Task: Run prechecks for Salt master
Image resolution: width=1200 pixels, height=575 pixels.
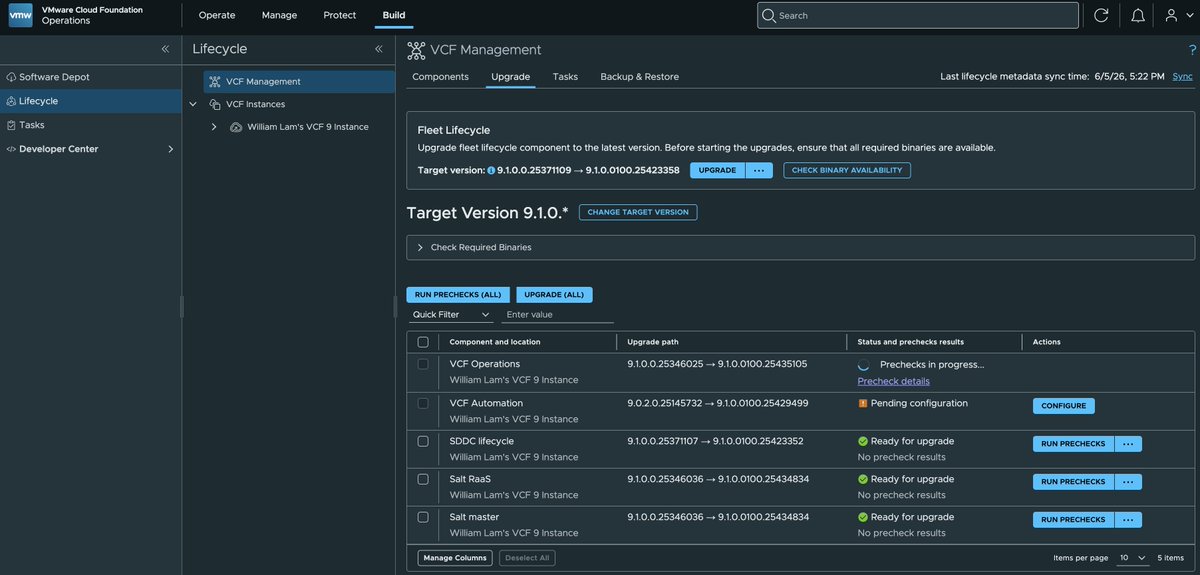Action: pos(1073,520)
